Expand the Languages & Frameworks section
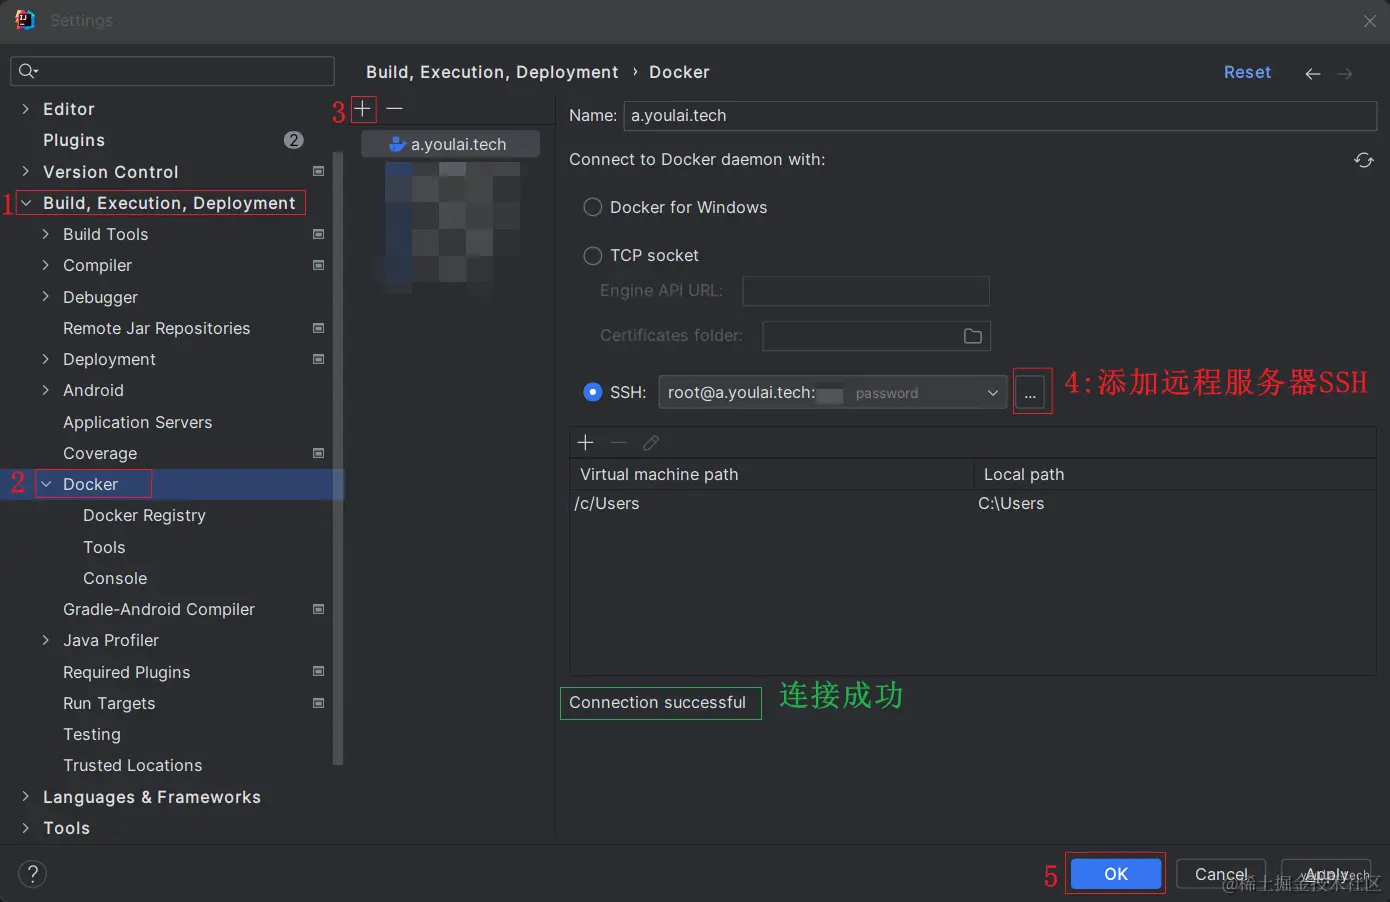The height and width of the screenshot is (902, 1390). point(26,797)
